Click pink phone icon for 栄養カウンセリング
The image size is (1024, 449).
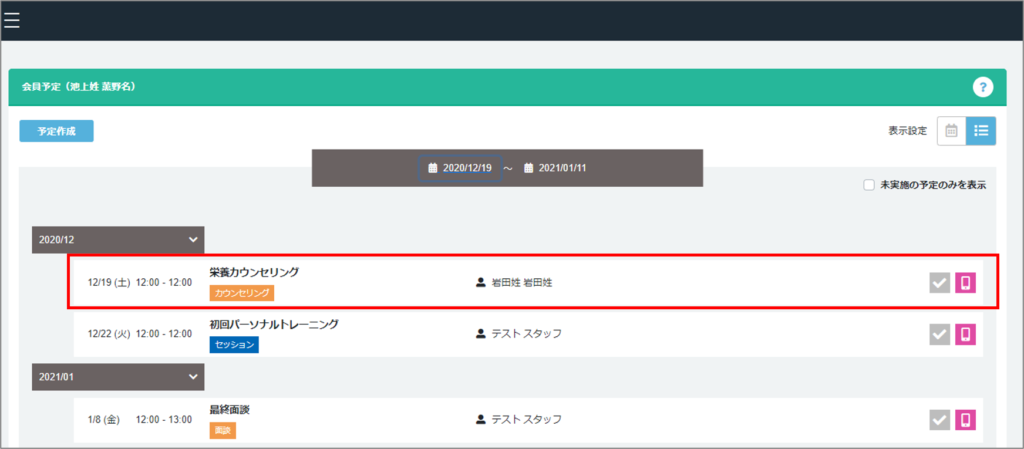point(965,283)
